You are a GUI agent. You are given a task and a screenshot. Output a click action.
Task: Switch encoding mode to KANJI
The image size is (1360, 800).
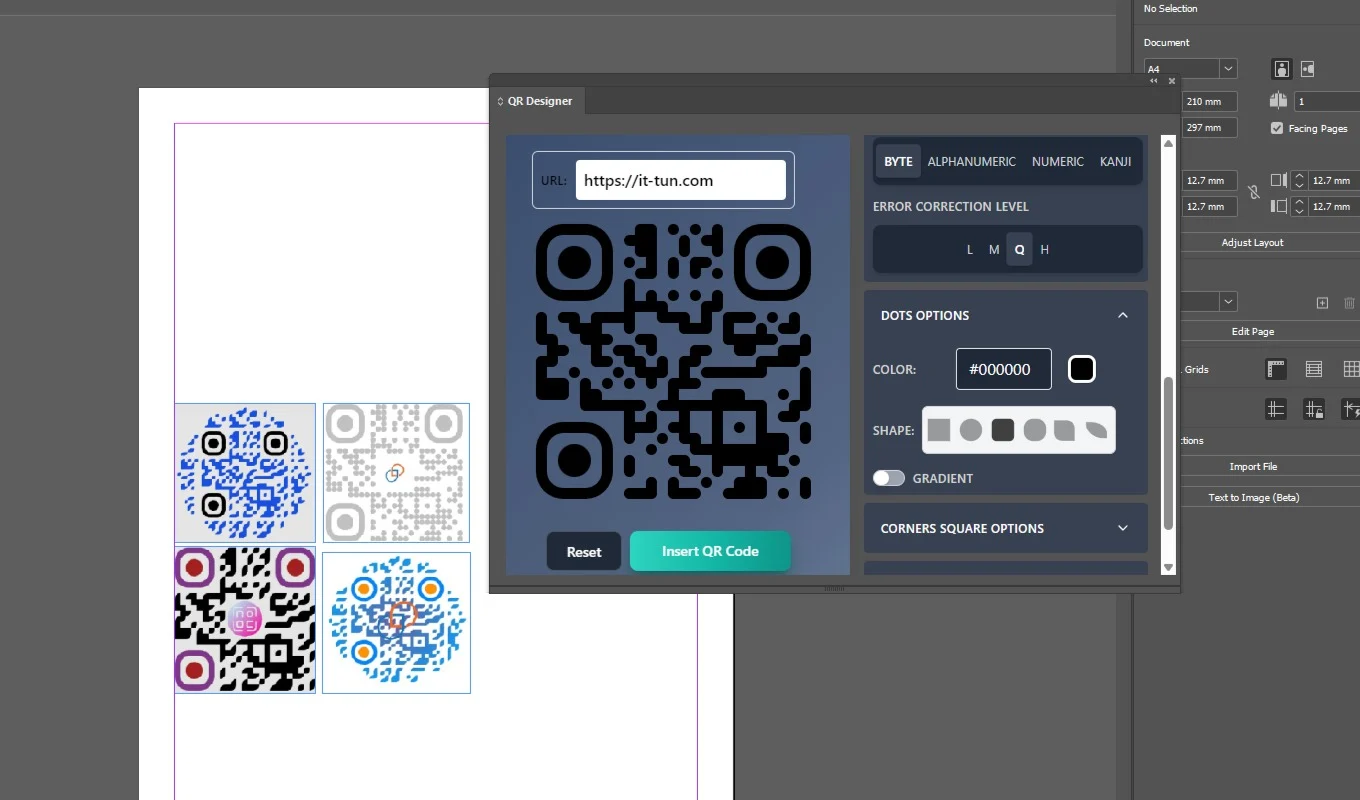(1116, 161)
